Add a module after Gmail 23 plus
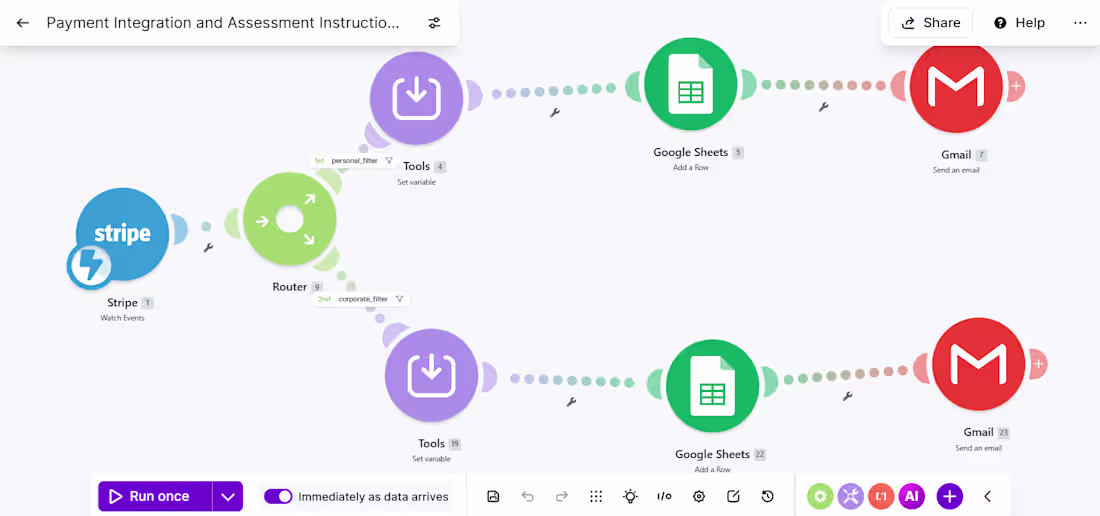 point(1038,365)
